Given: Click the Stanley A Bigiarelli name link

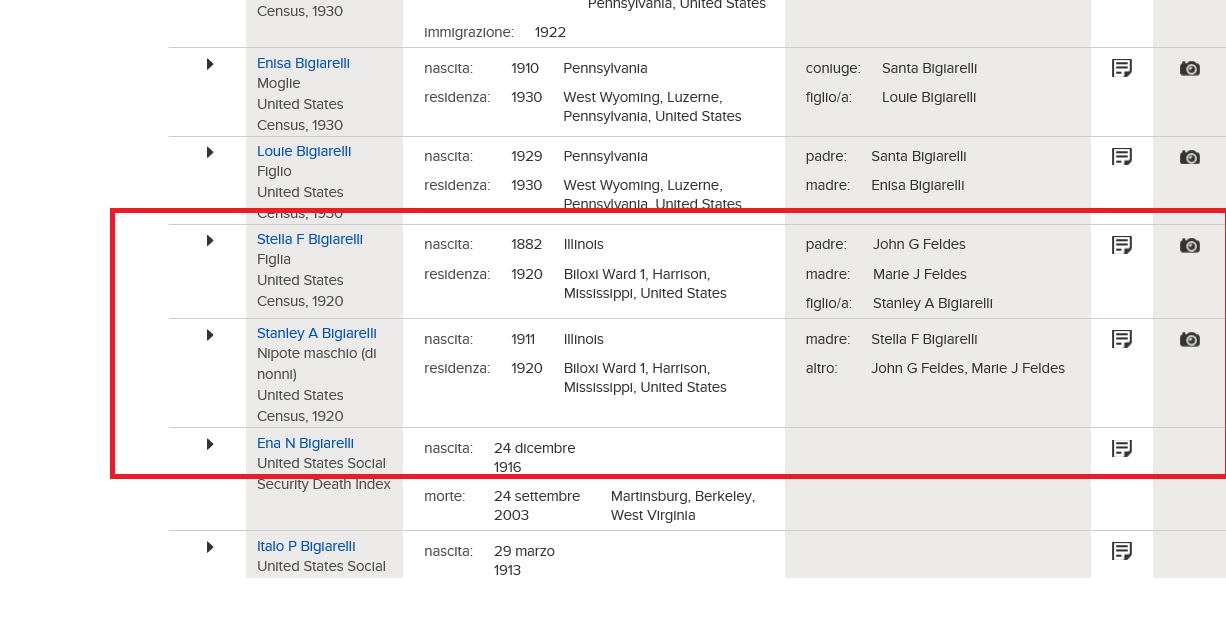Looking at the screenshot, I should (x=316, y=333).
